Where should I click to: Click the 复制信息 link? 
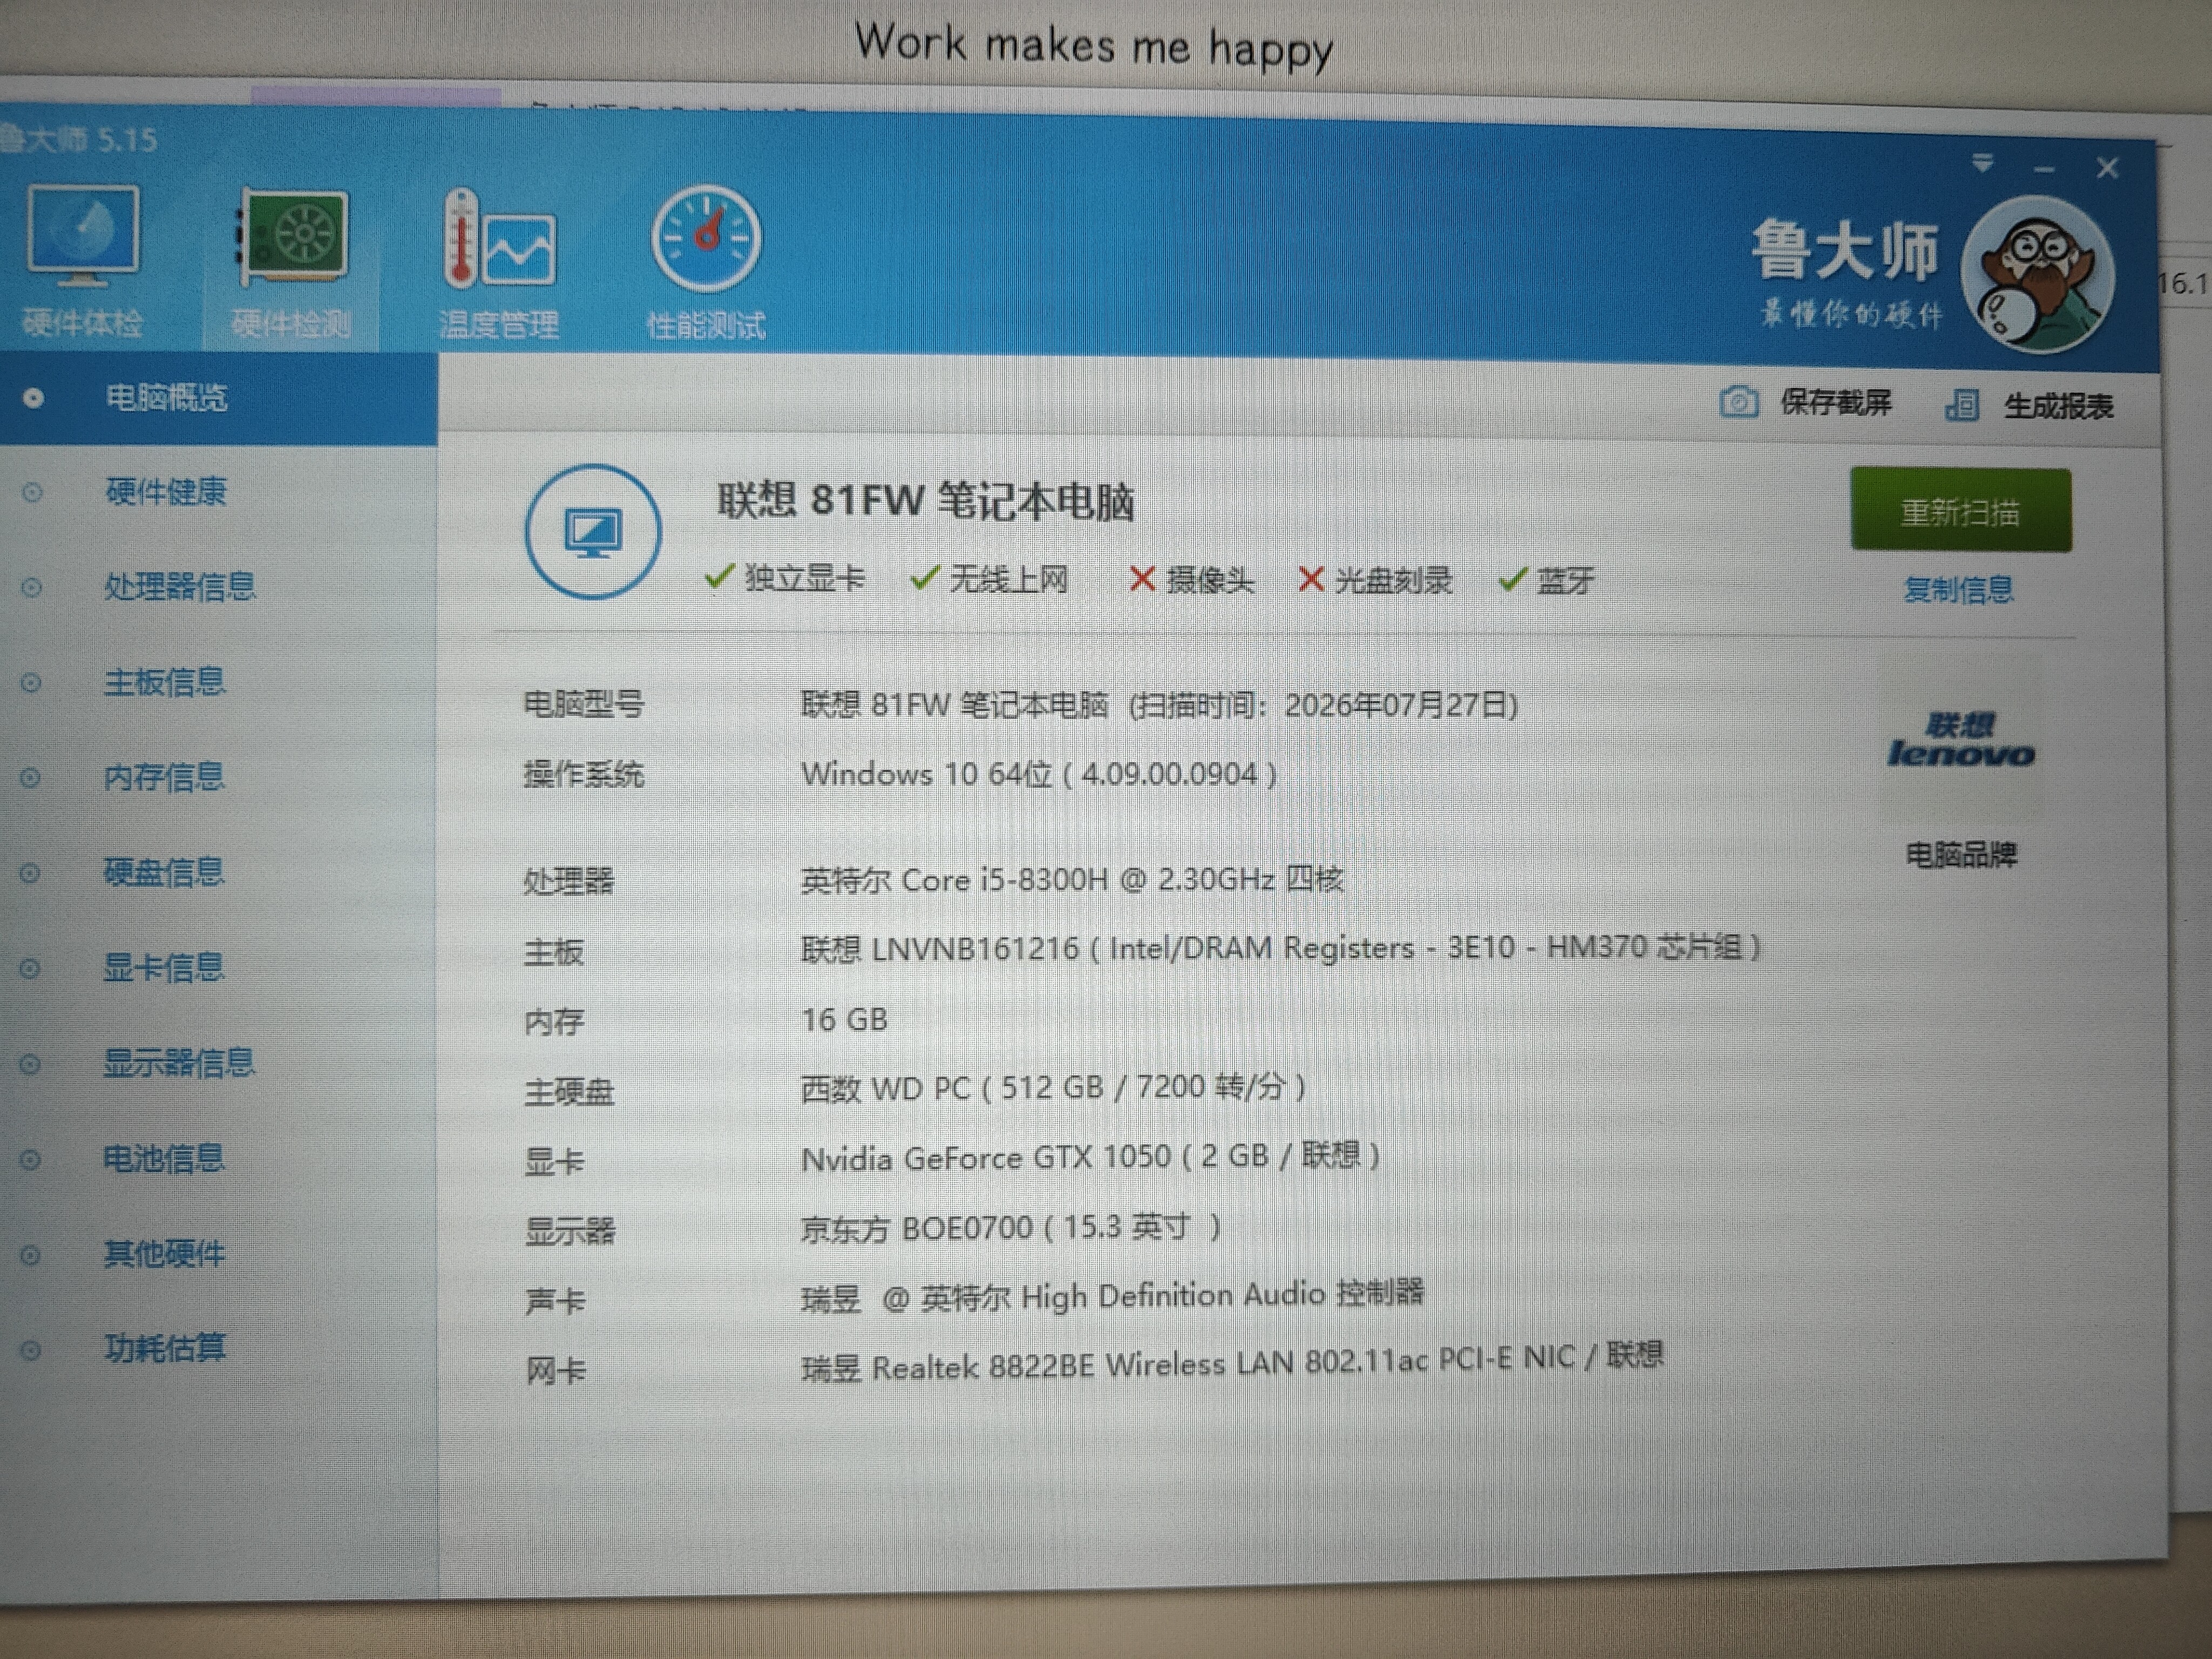click(x=1958, y=589)
